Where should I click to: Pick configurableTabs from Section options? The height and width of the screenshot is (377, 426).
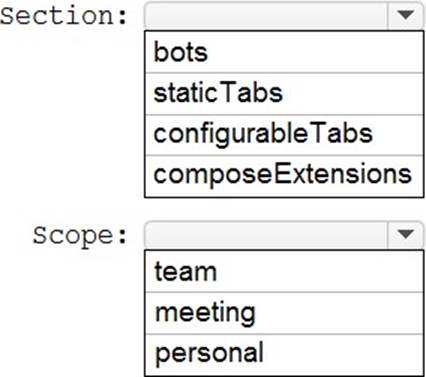coord(284,135)
